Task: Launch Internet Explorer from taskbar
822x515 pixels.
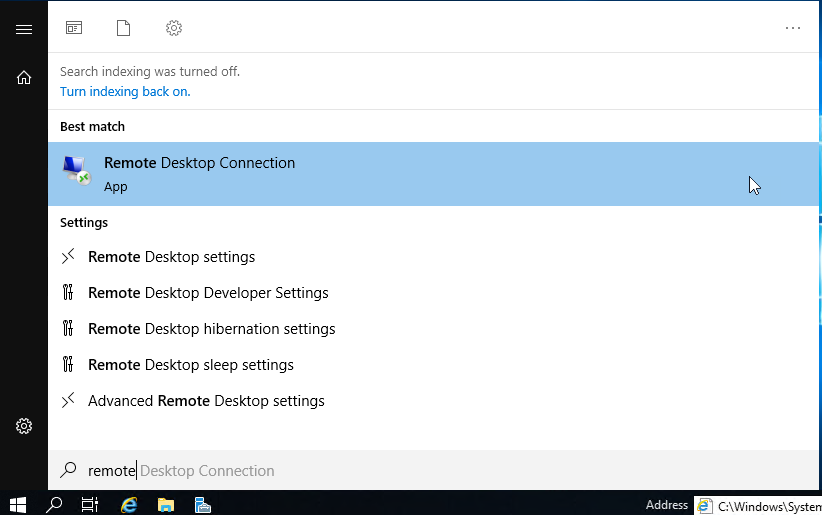Action: 128,504
